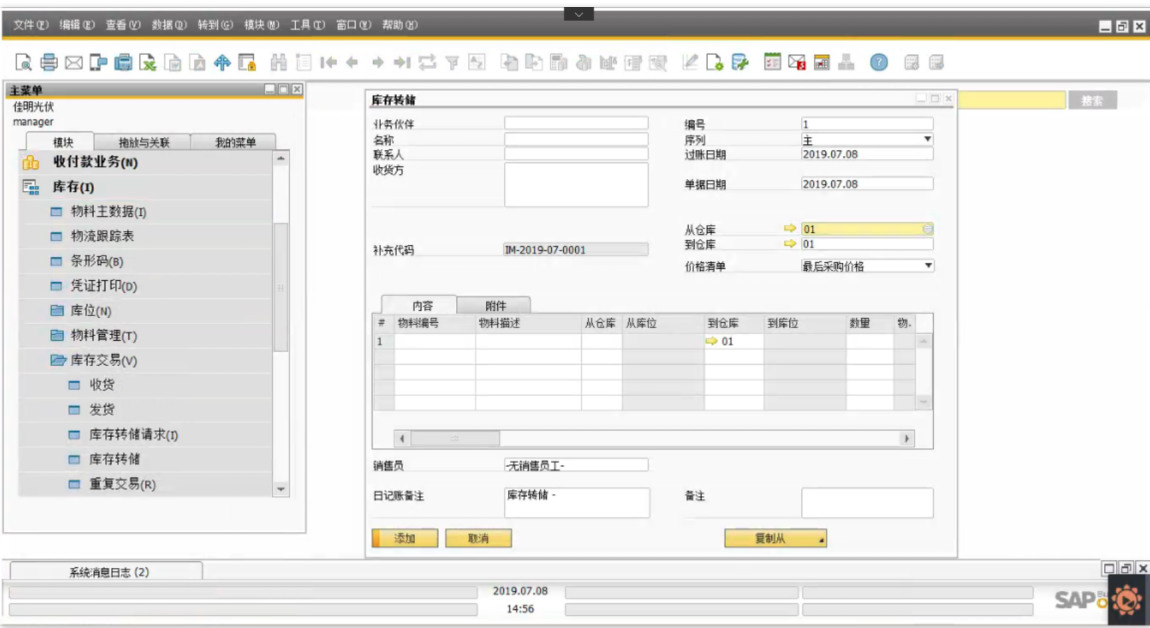This screenshot has width=1150, height=628.
Task: Click the printer icon in the toolbar
Action: point(48,63)
